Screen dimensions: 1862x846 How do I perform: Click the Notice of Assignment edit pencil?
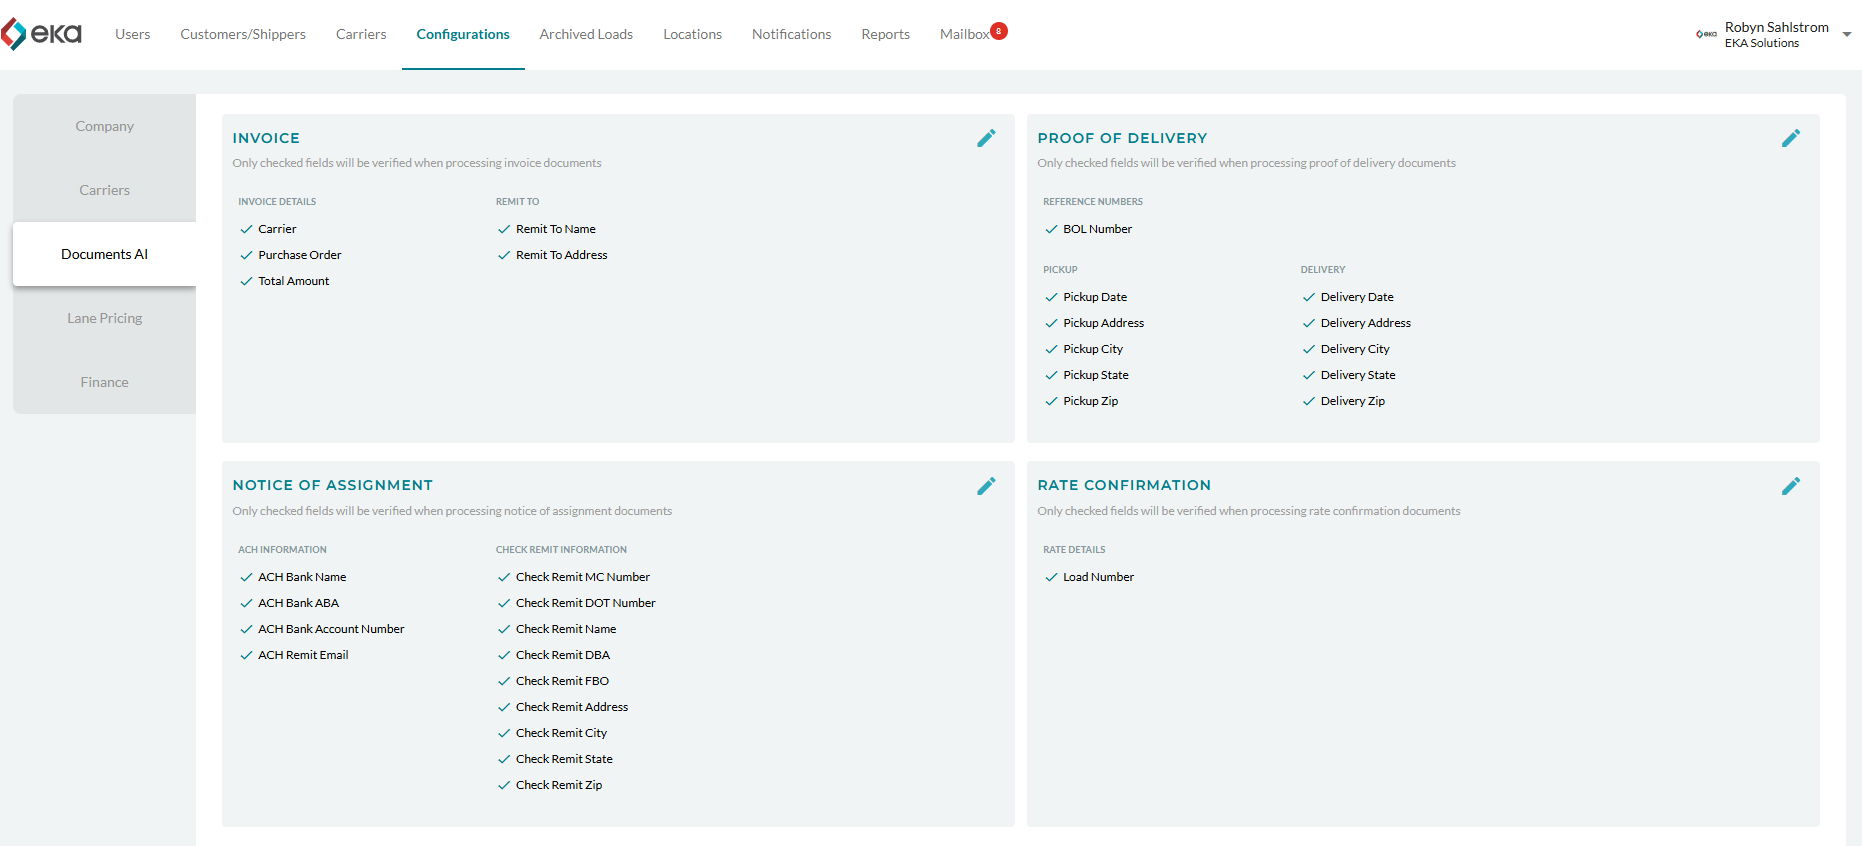tap(986, 486)
